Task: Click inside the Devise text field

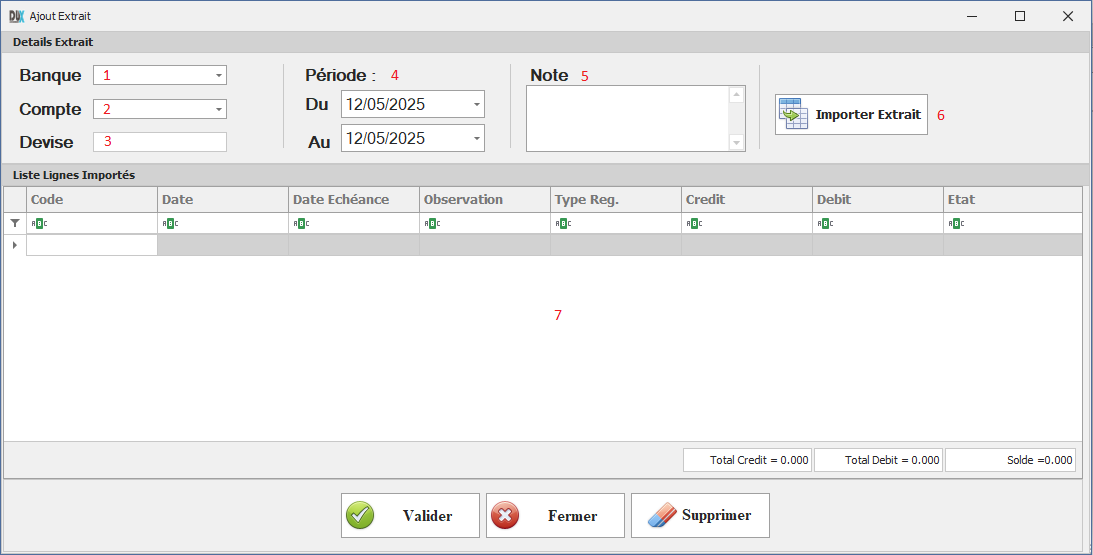Action: 160,142
